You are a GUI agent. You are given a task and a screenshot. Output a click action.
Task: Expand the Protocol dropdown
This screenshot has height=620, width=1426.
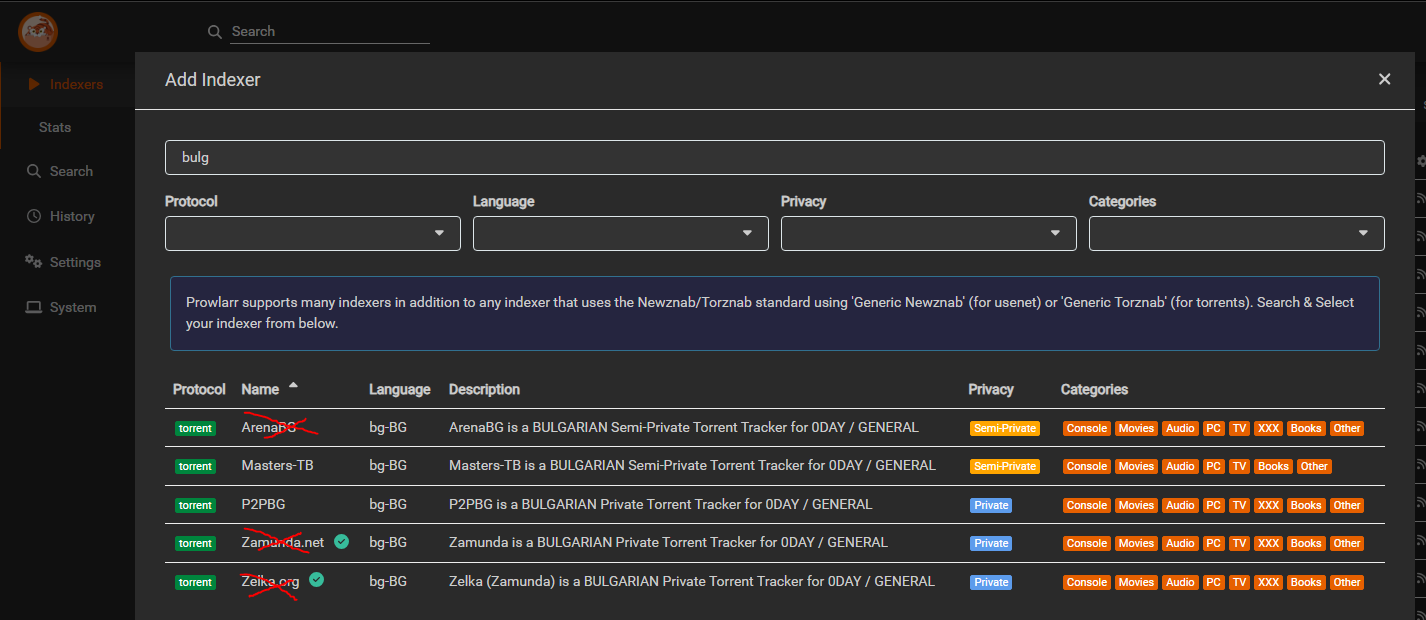(312, 233)
